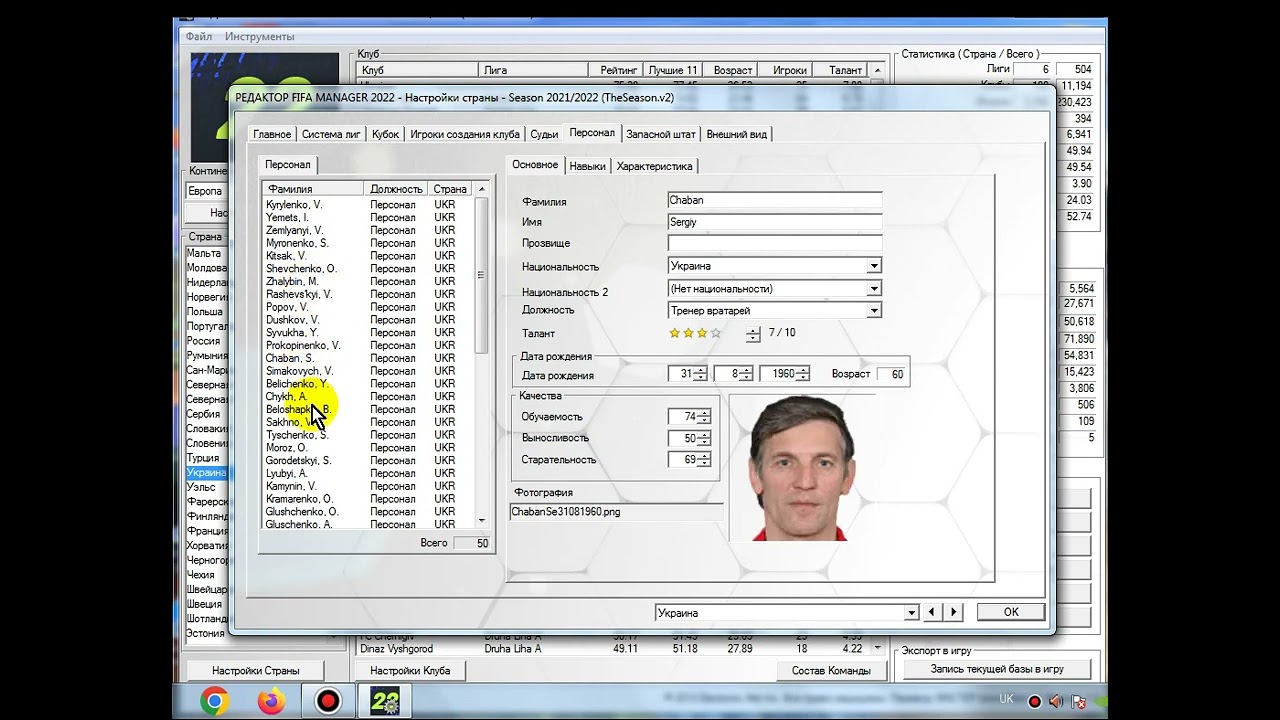The image size is (1280, 720).
Task: Click the empty Прозвище input field
Action: 775,243
